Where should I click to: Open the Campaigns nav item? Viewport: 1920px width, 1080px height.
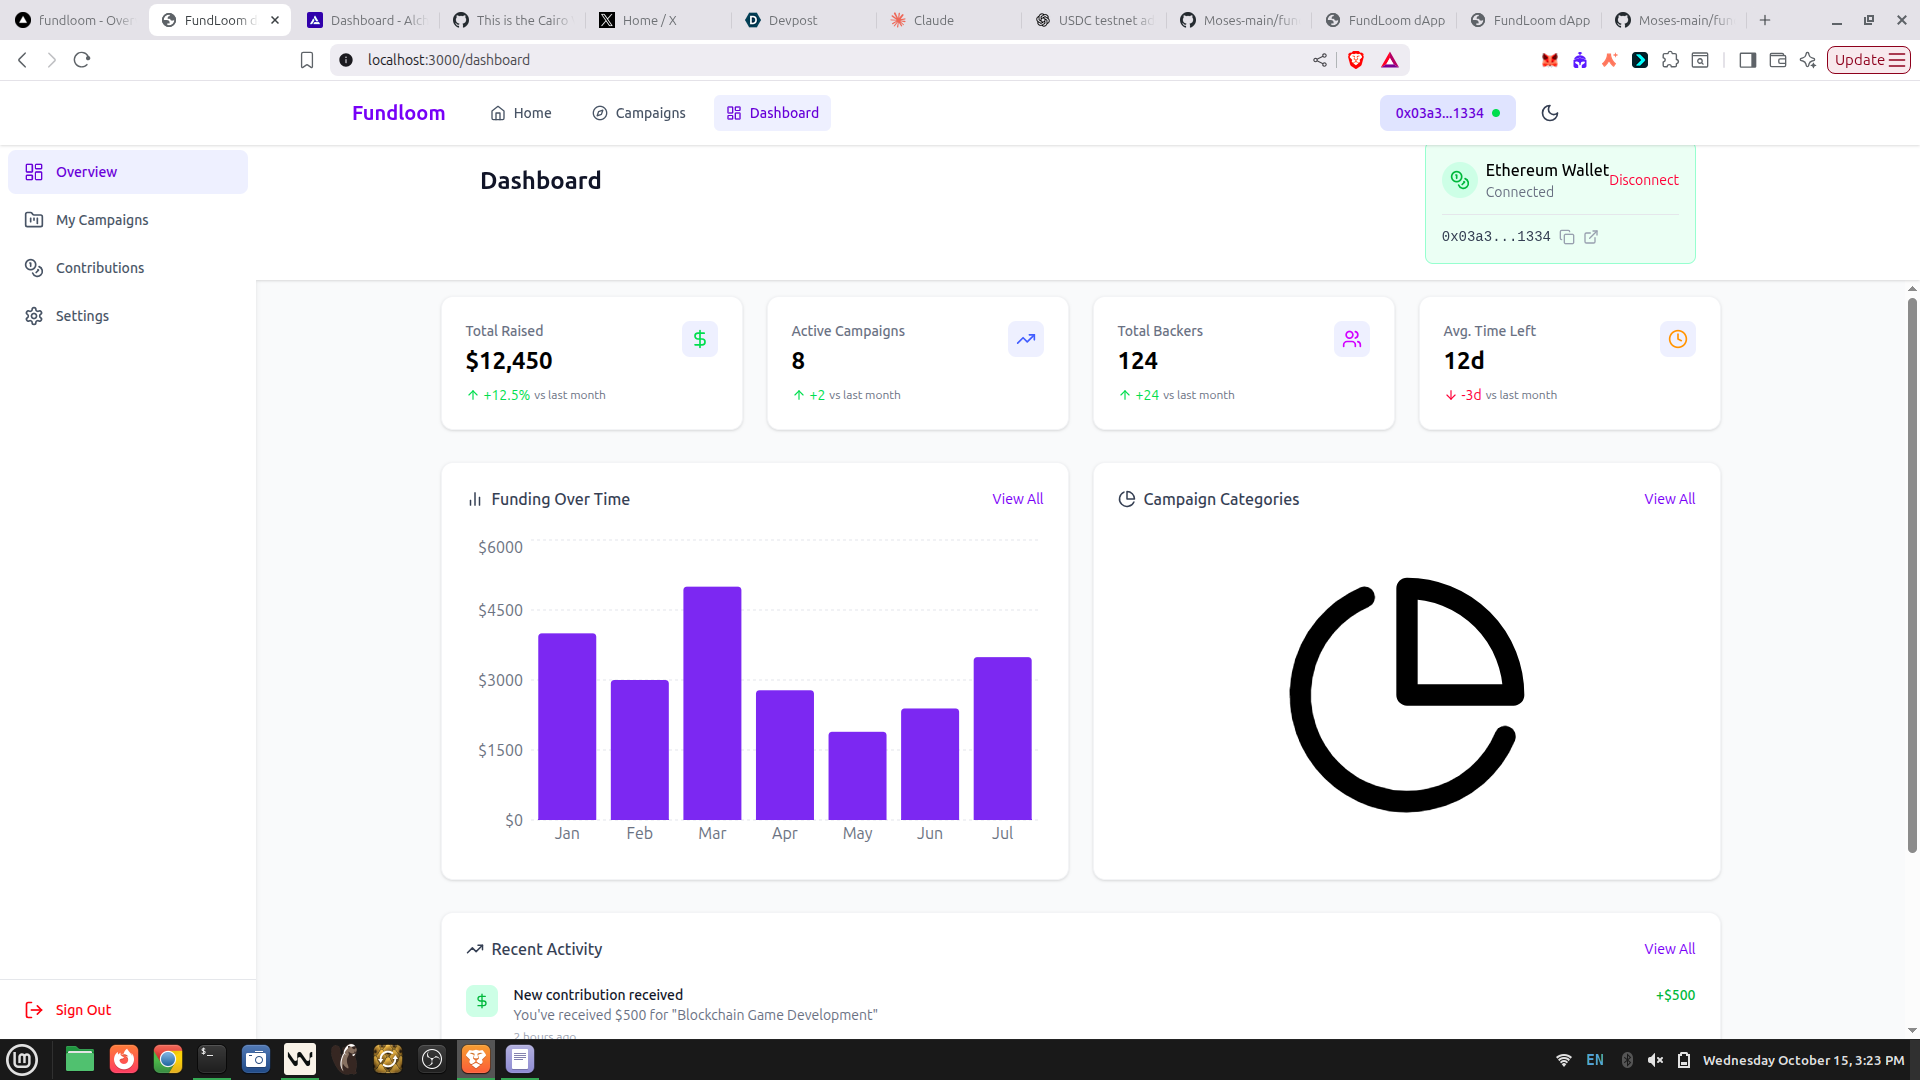(639, 113)
